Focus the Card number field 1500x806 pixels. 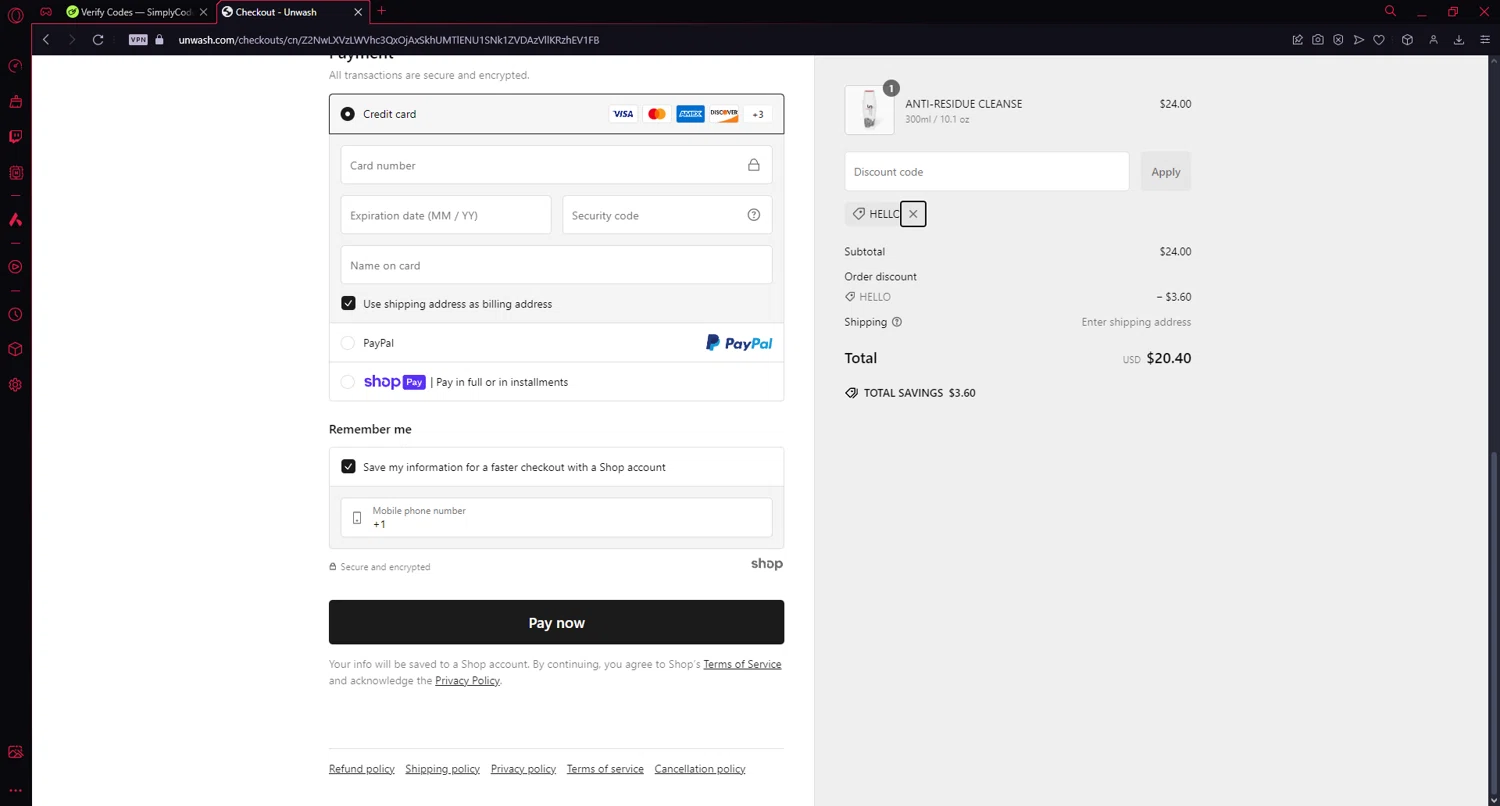[556, 165]
